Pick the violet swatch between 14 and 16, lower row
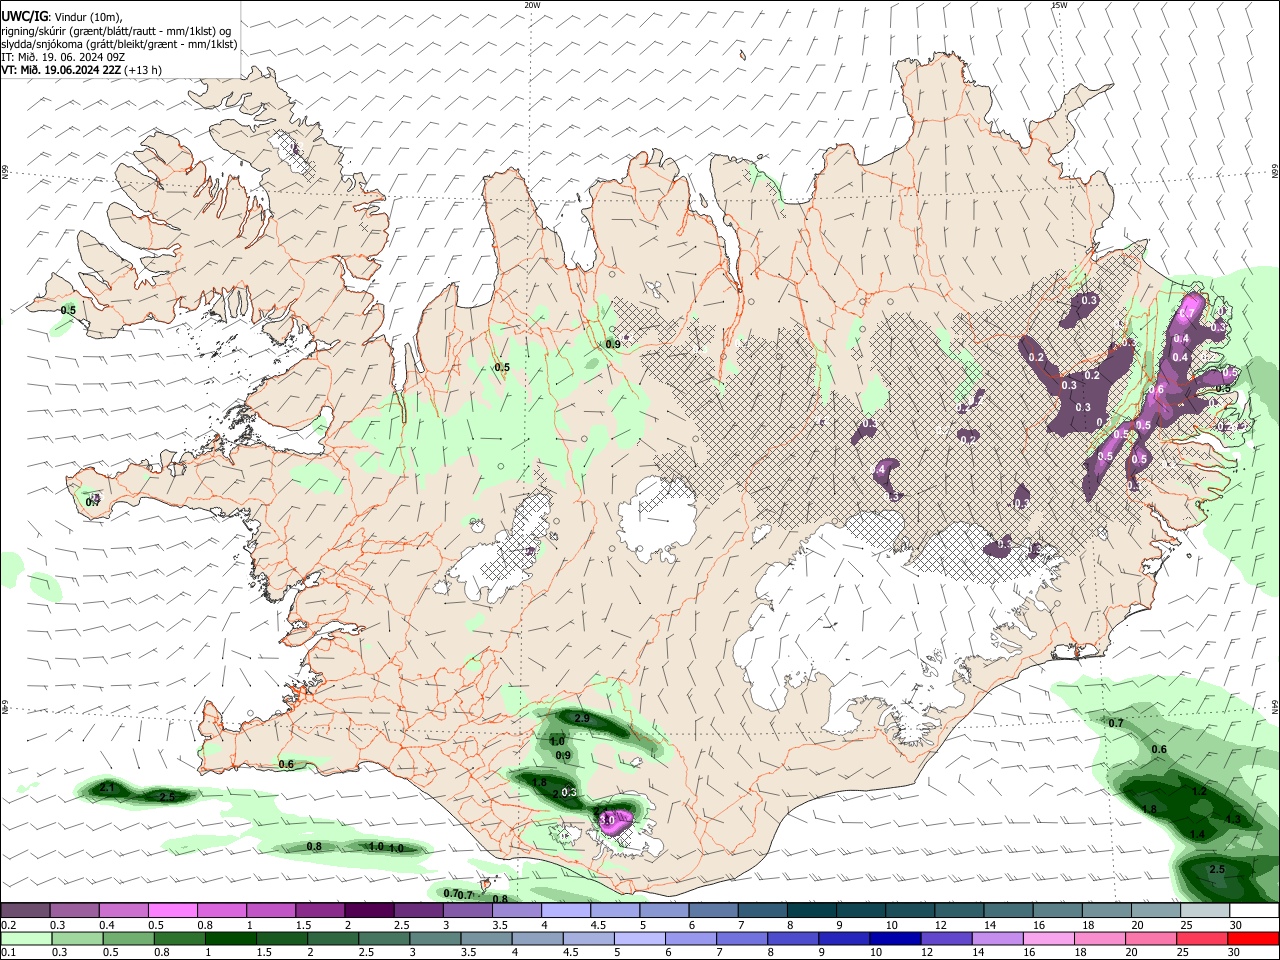Viewport: 1280px width, 960px height. pyautogui.click(x=998, y=939)
